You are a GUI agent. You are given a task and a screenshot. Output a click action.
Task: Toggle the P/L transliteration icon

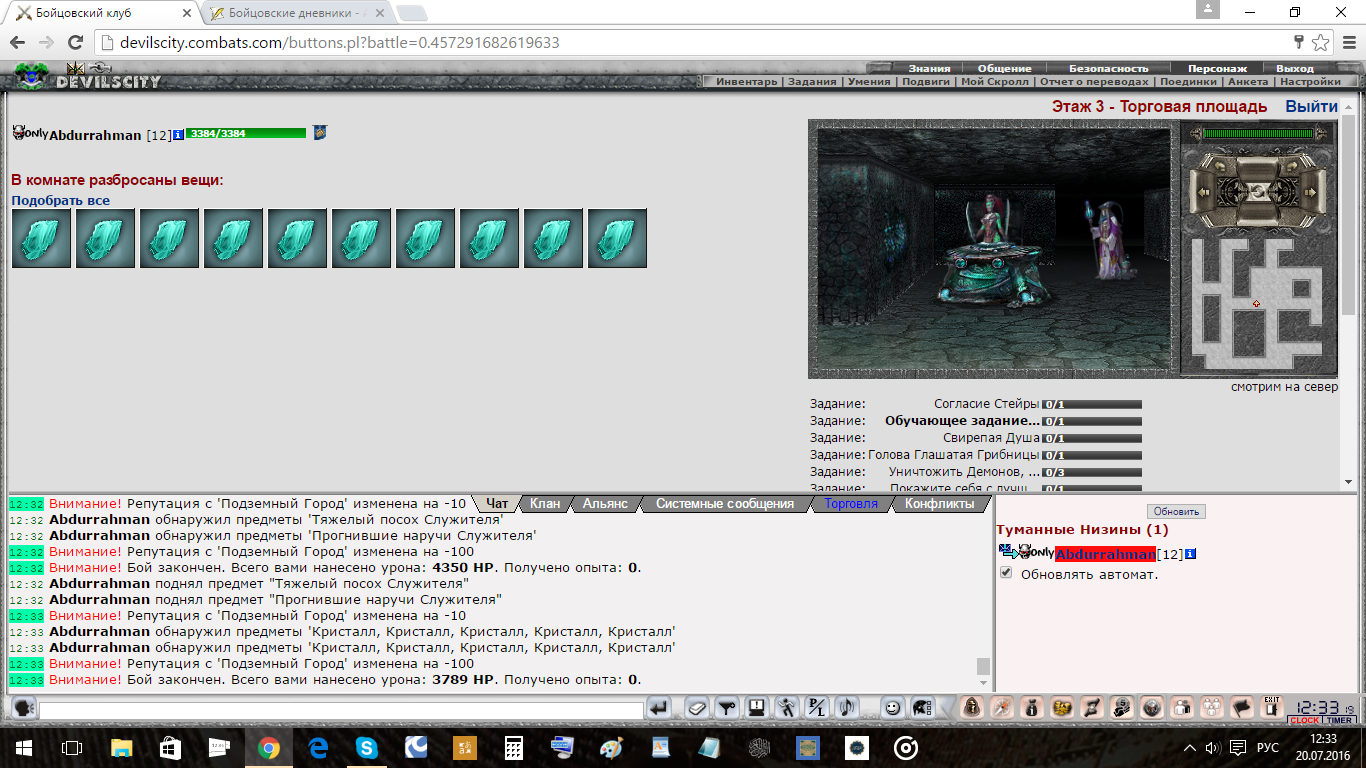click(x=816, y=707)
